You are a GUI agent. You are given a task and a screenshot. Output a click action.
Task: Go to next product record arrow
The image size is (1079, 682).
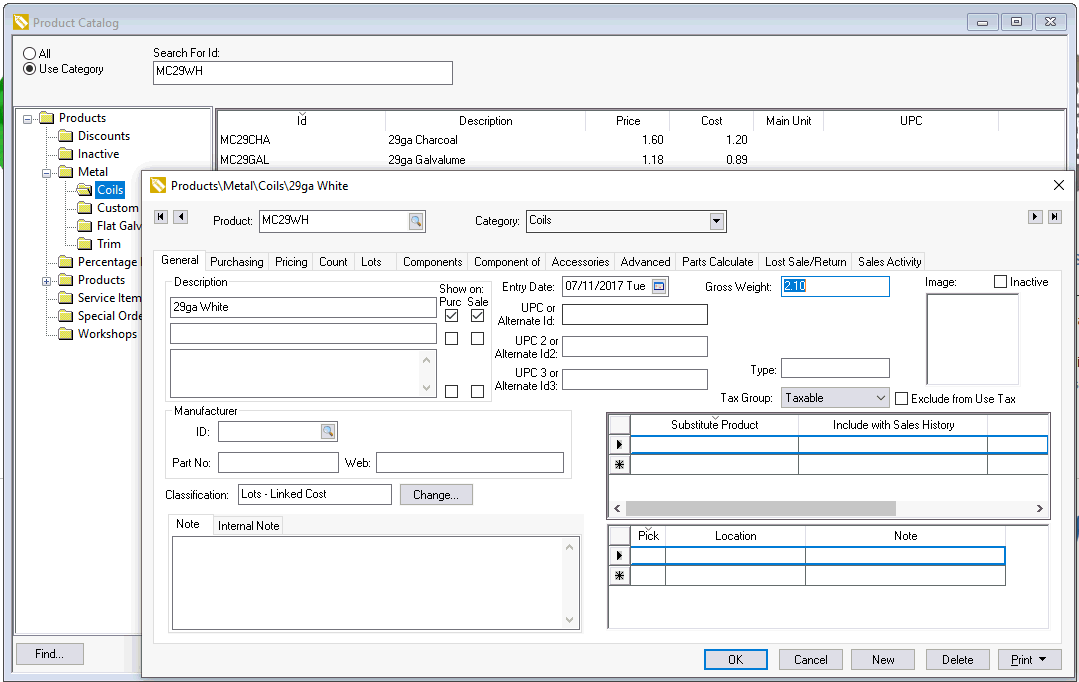tap(1035, 217)
